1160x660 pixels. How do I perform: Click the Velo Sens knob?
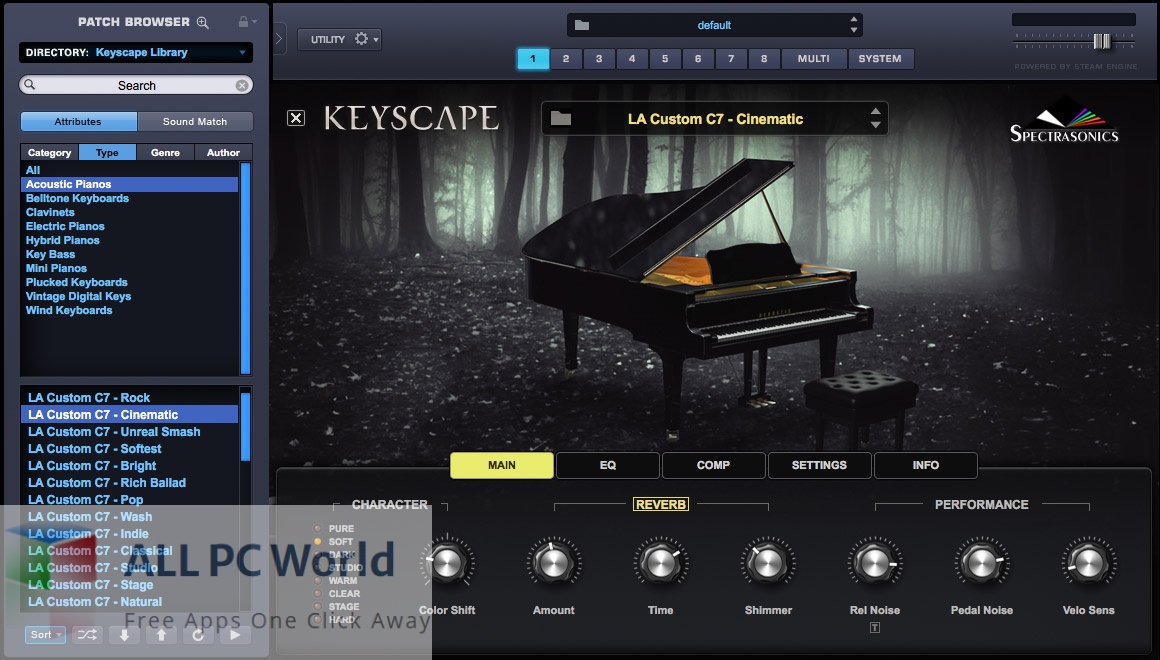point(1088,563)
